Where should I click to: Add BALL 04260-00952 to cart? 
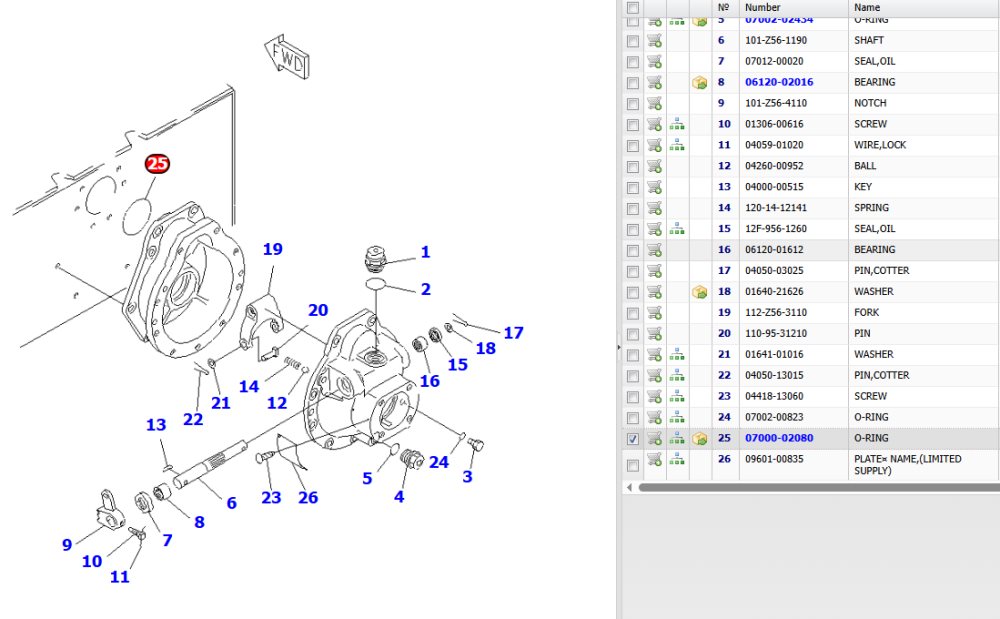tap(654, 166)
